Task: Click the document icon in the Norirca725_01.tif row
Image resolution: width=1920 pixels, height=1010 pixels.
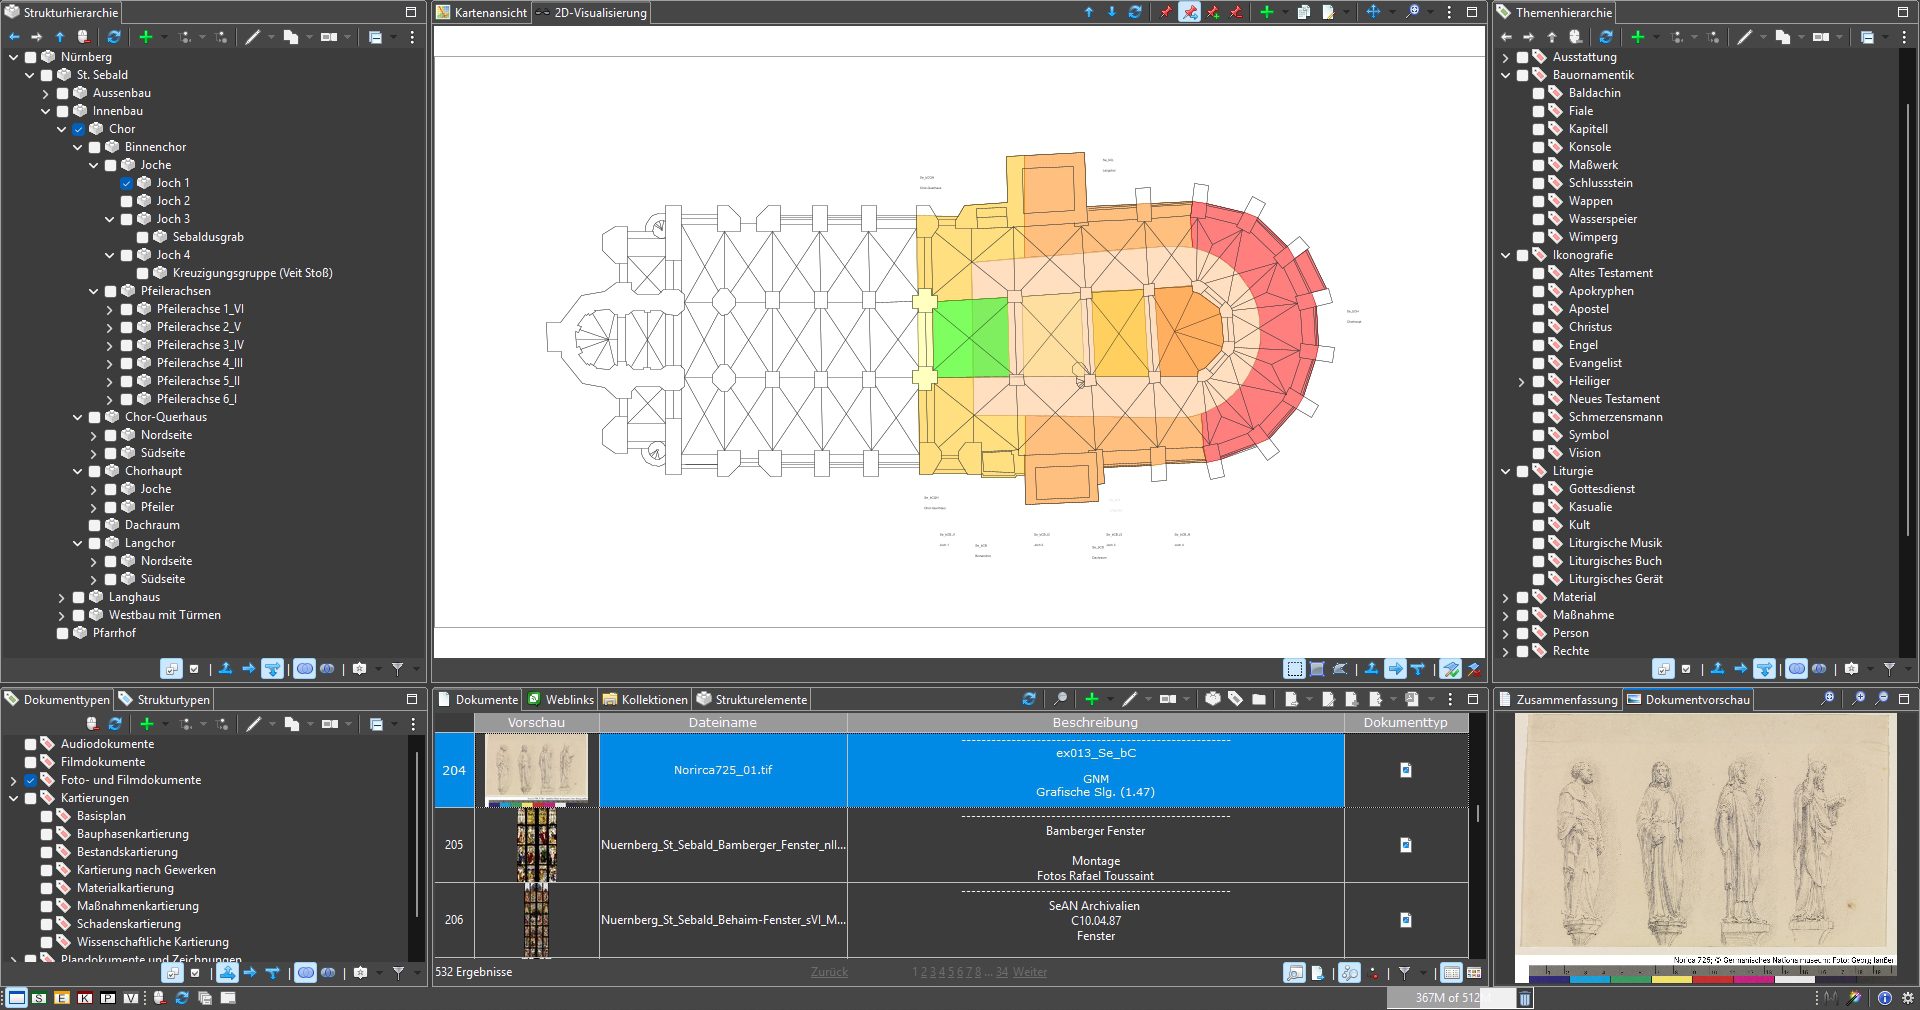Action: click(x=1405, y=770)
